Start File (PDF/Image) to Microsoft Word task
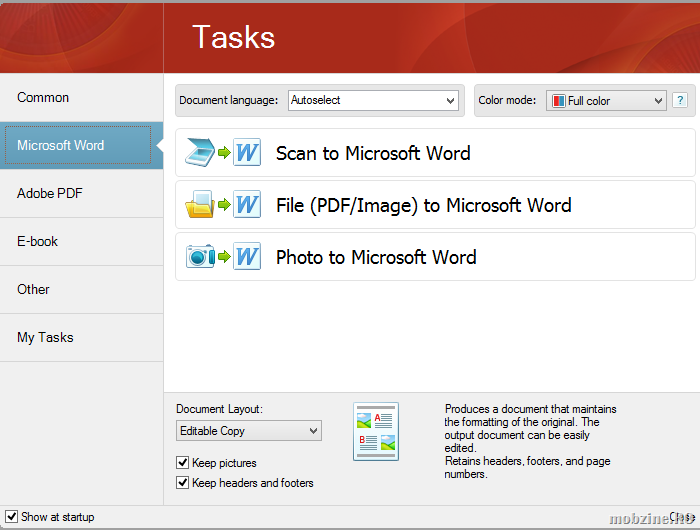The image size is (700, 530). click(435, 204)
